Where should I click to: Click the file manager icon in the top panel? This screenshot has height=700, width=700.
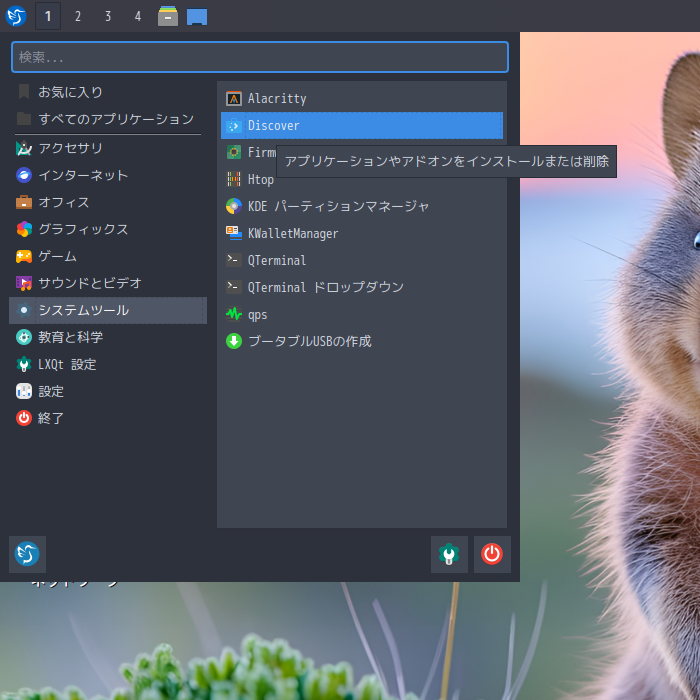168,16
